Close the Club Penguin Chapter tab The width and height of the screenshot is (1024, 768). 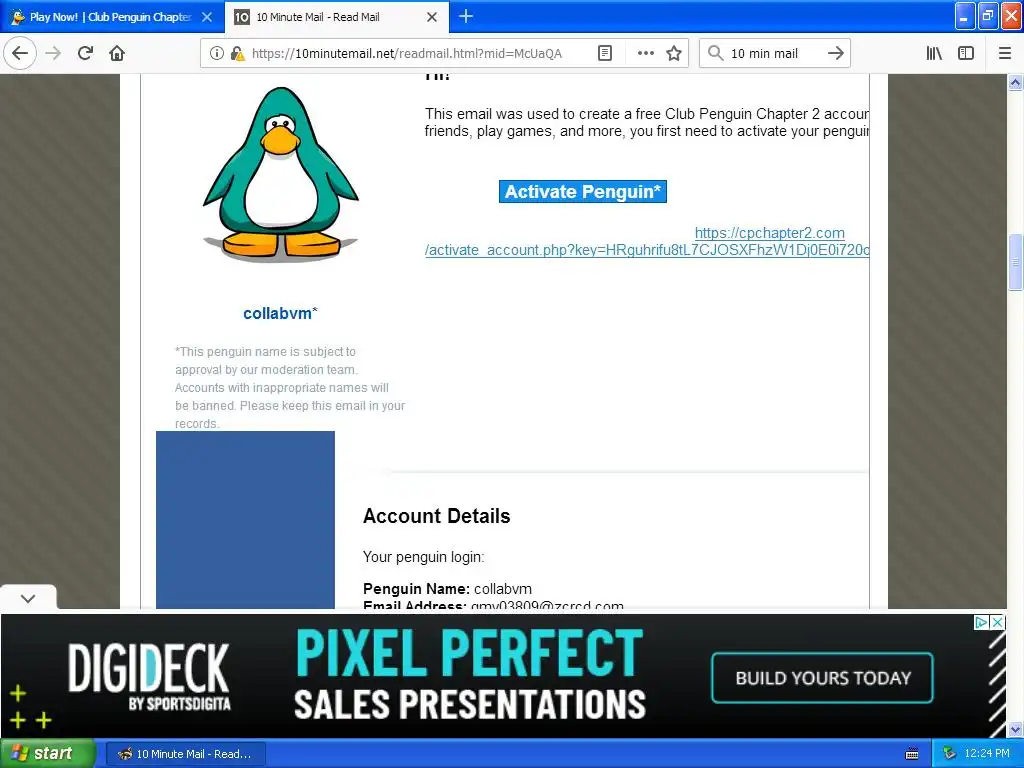coord(207,17)
